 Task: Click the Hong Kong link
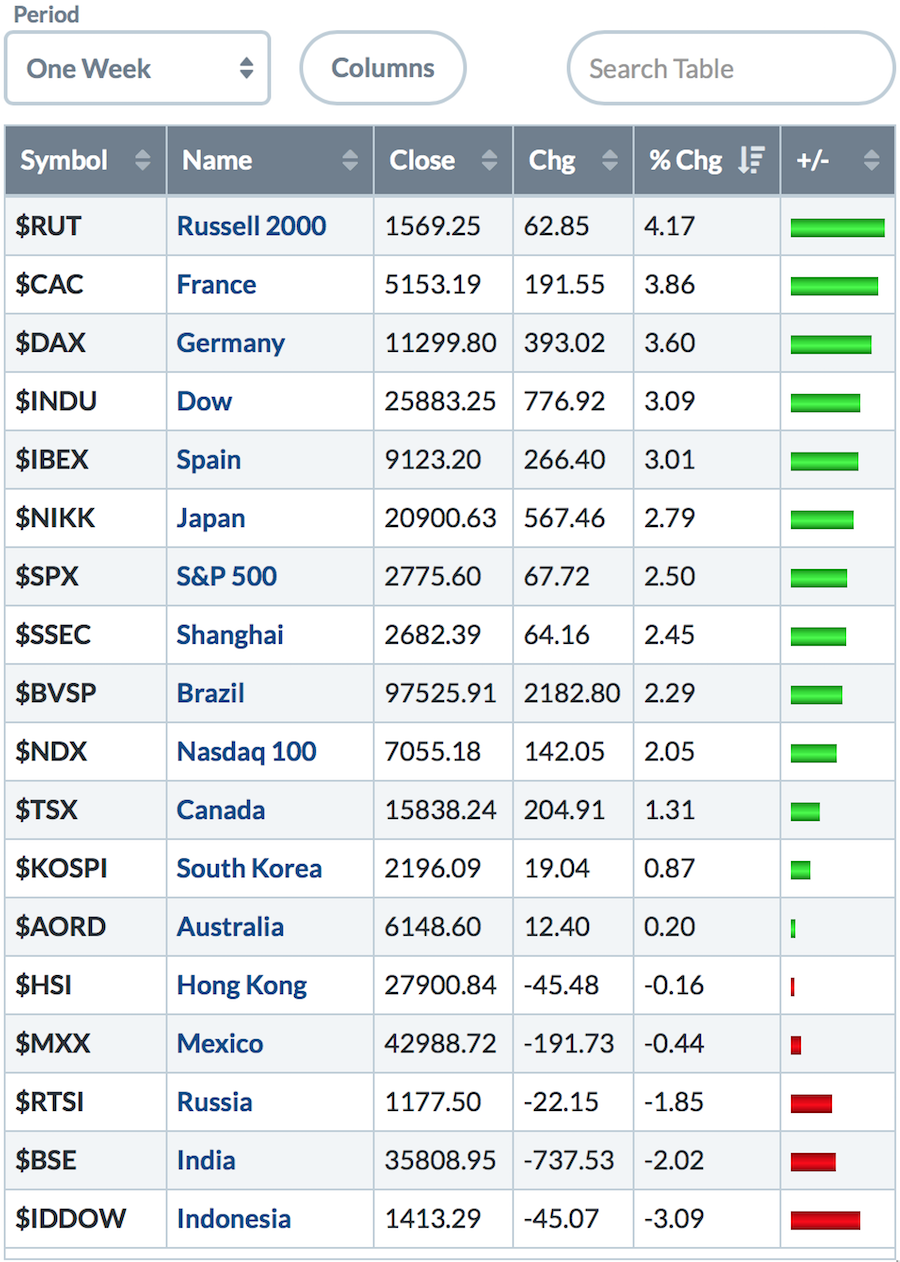[x=241, y=986]
